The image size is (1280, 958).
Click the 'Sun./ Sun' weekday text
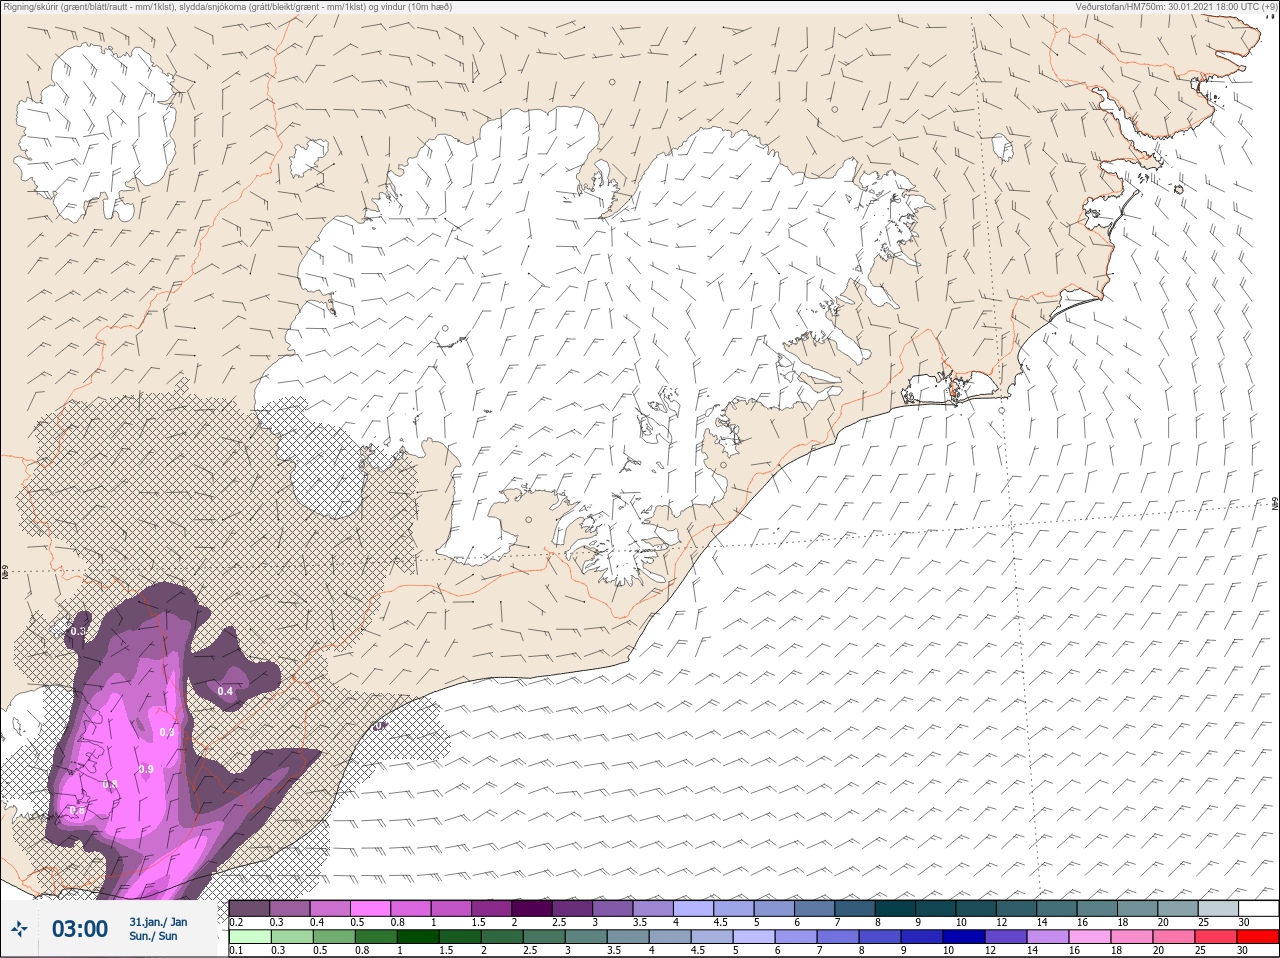pyautogui.click(x=153, y=936)
